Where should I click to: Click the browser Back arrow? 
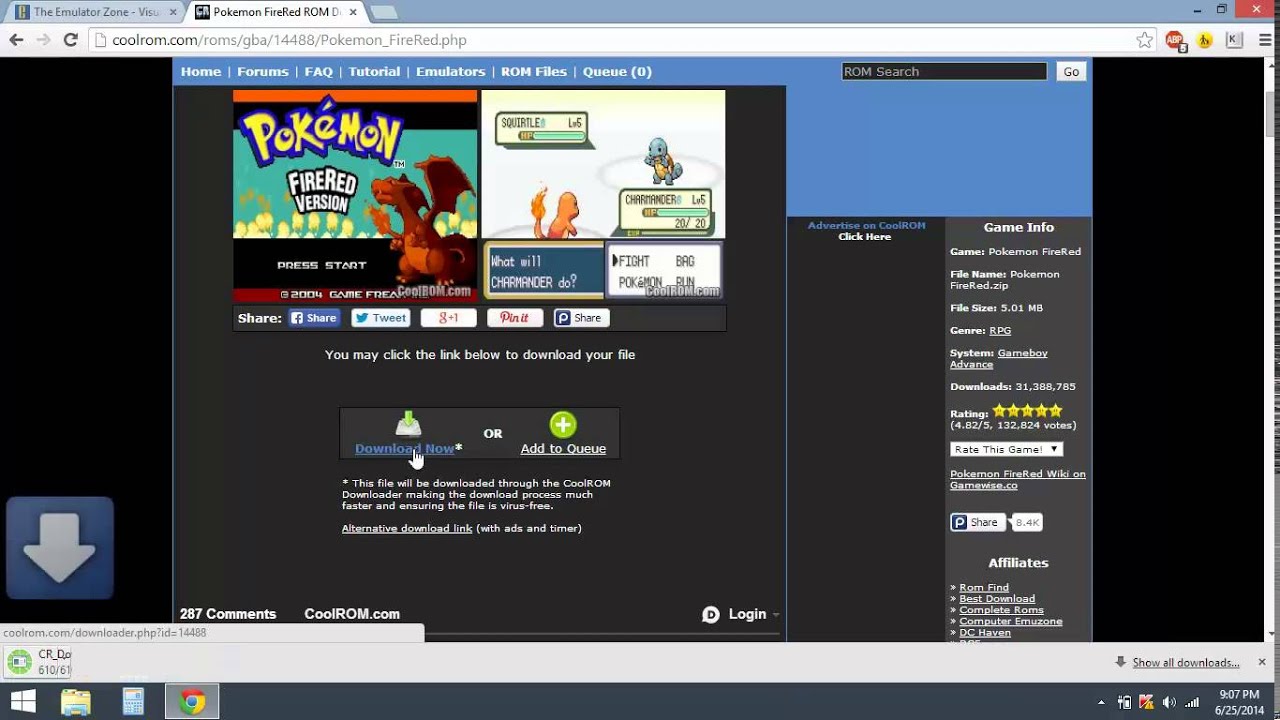point(16,40)
